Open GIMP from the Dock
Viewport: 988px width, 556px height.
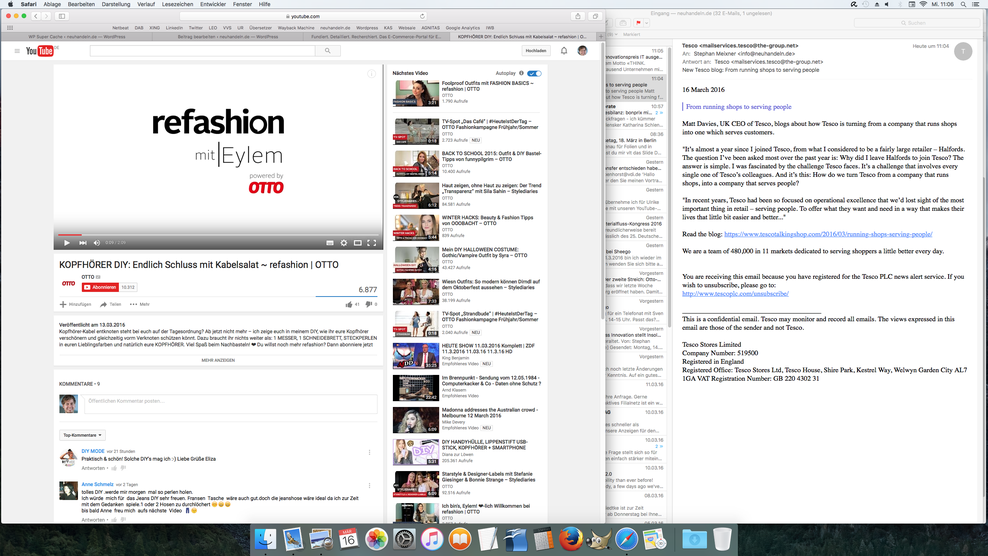coord(599,539)
